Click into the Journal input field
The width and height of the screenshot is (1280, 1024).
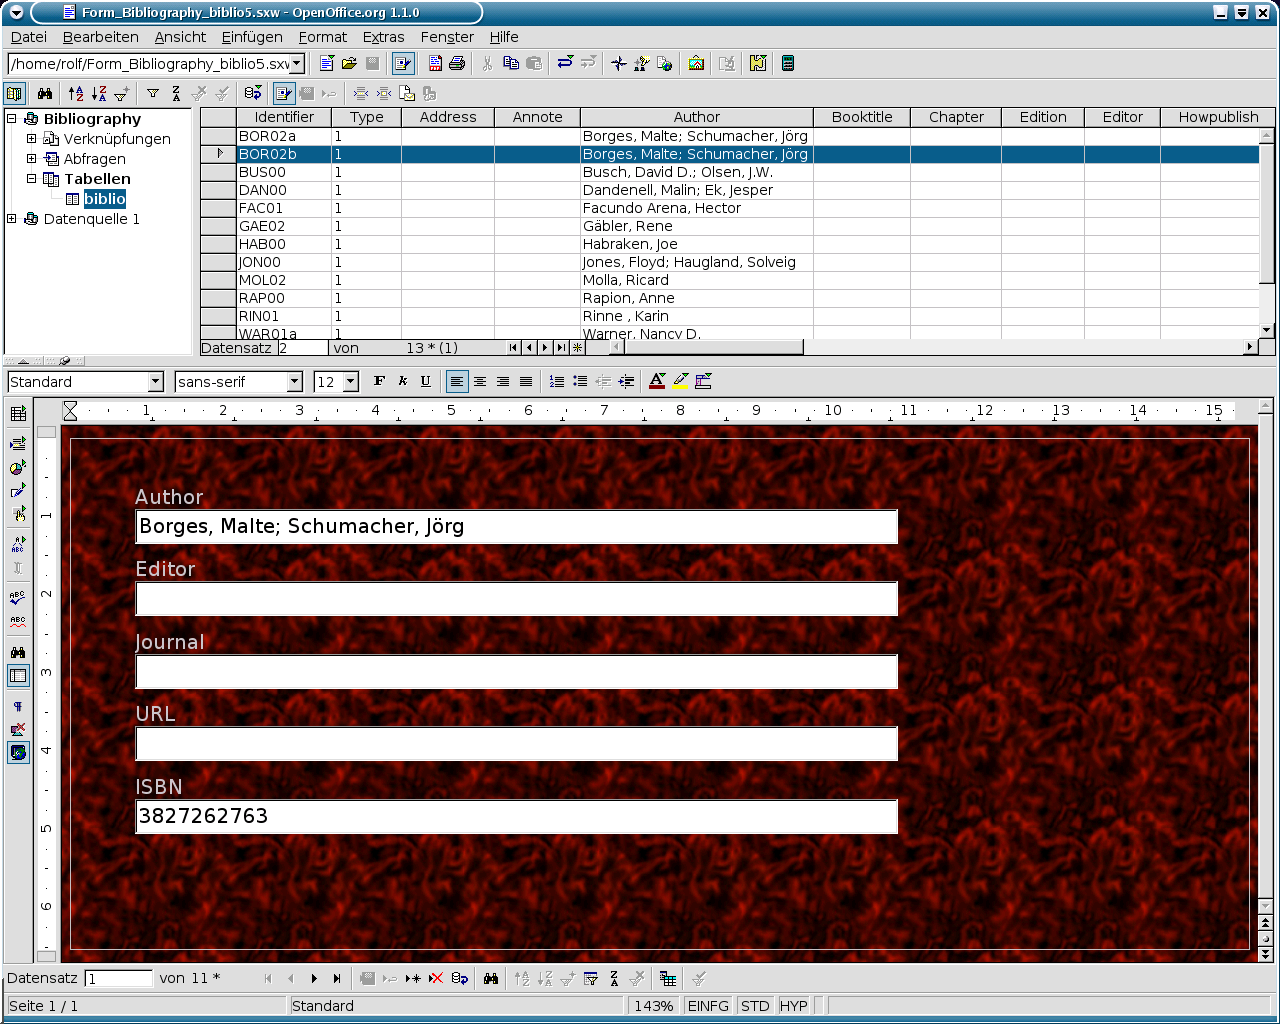click(x=516, y=672)
